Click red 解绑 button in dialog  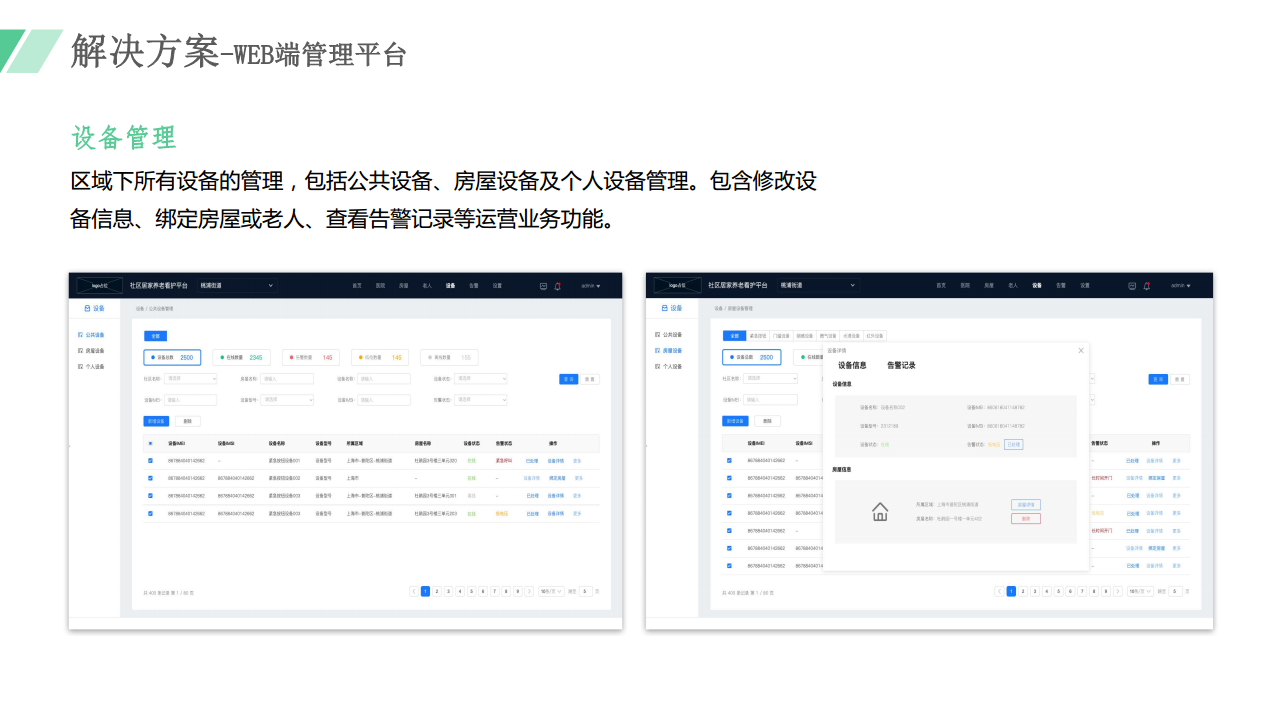pos(1026,519)
